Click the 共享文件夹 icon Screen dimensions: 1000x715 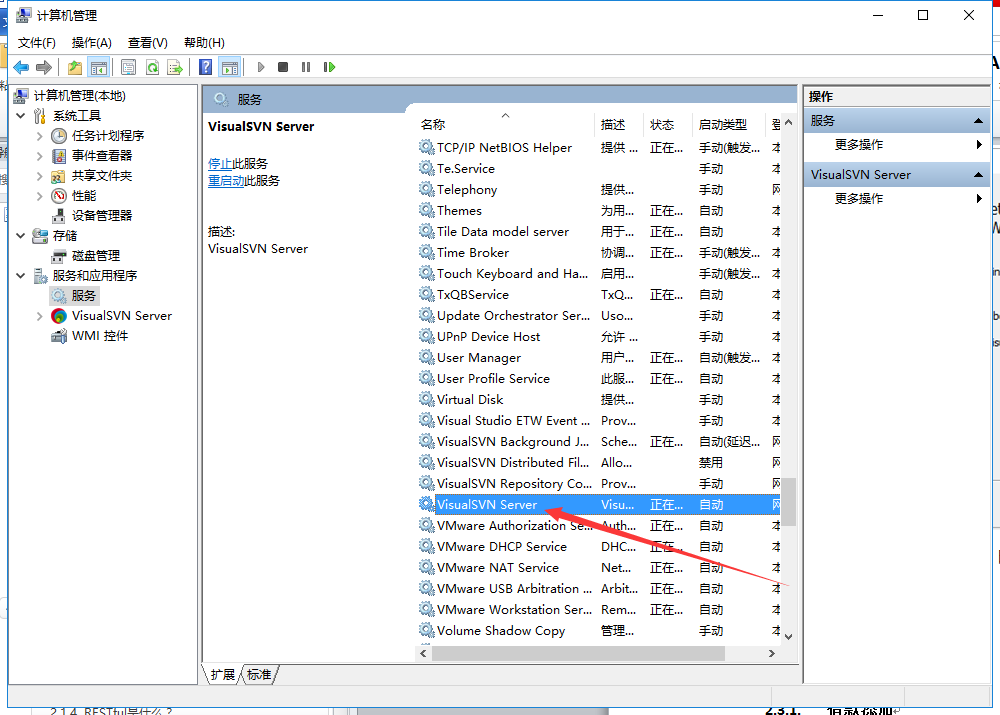coord(59,176)
